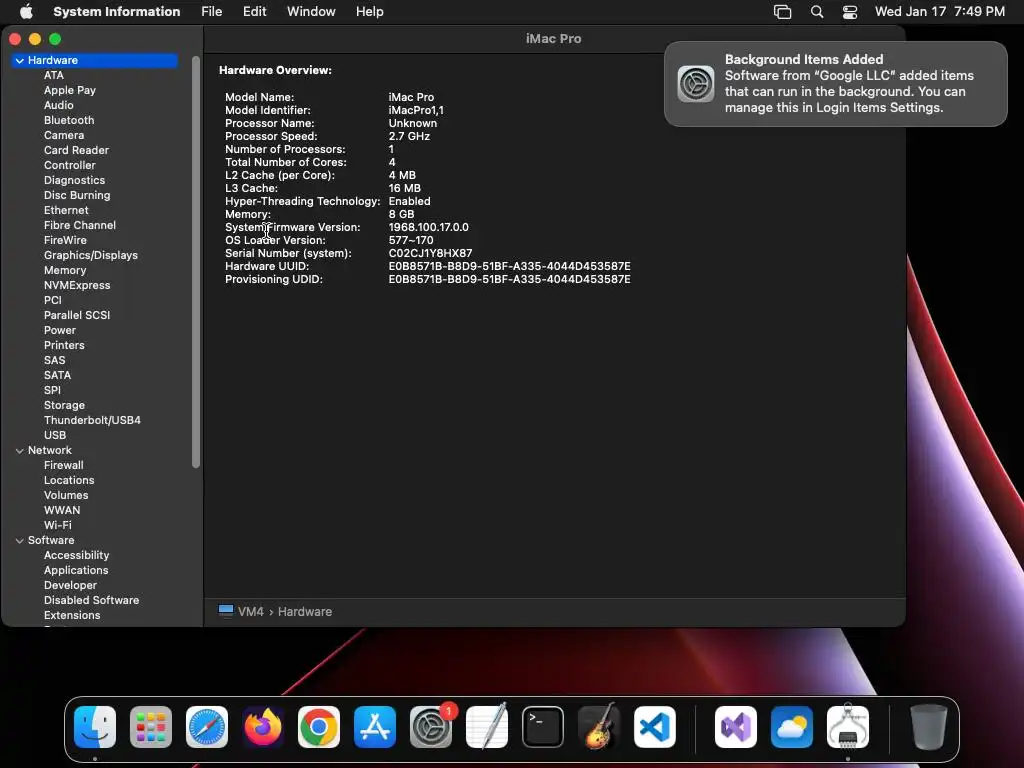Open System Information icon in the Dock
Viewport: 1024px width, 768px height.
pos(848,727)
